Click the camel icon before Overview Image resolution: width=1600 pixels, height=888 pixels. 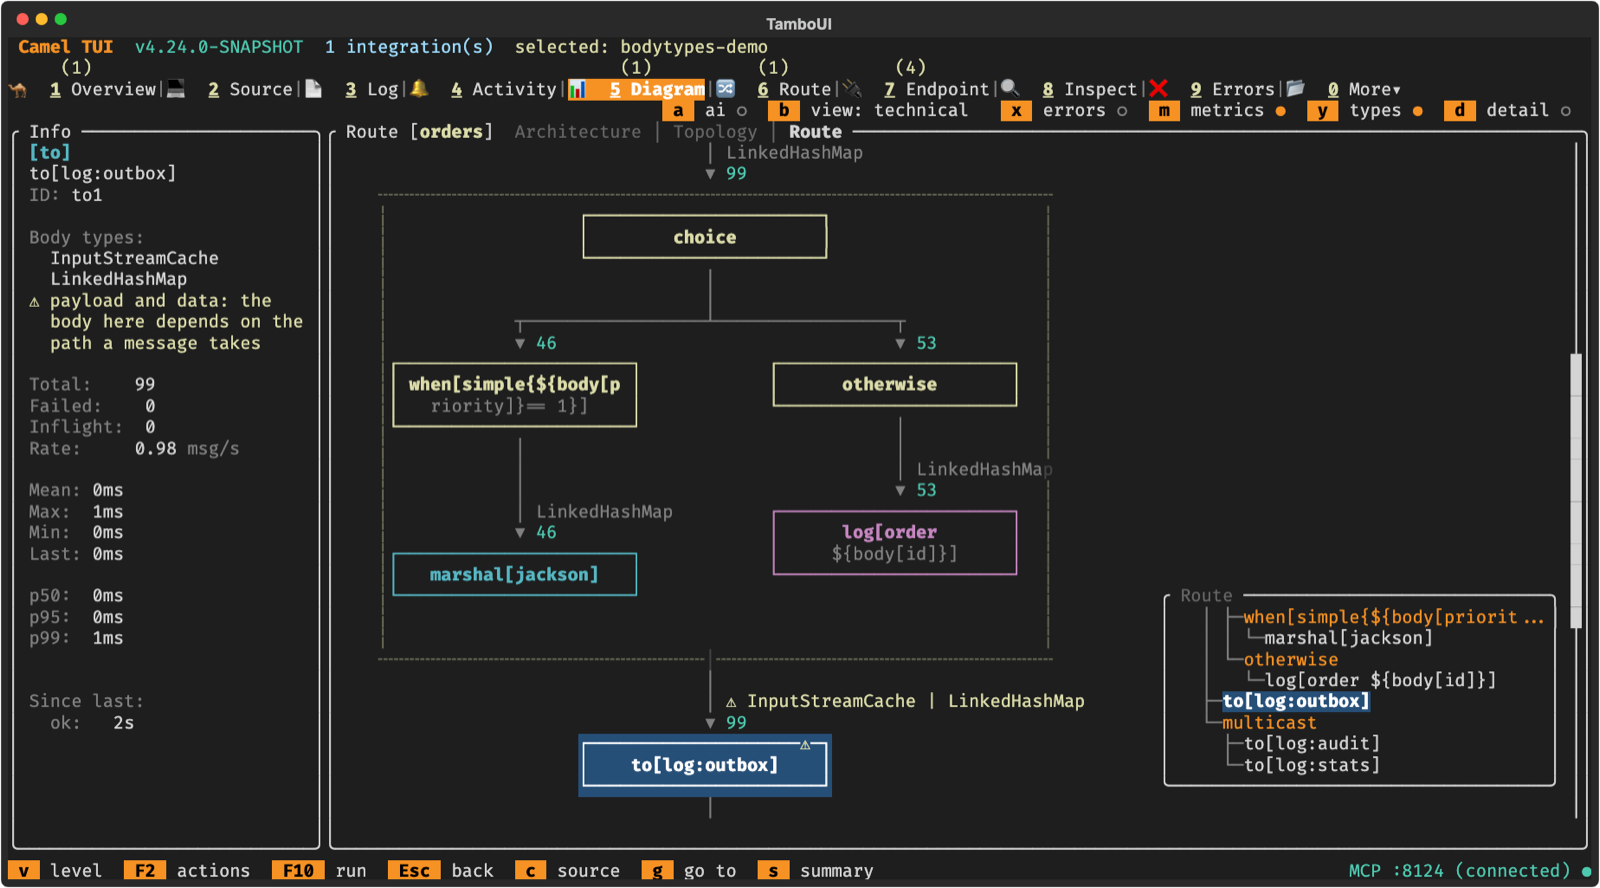18,90
